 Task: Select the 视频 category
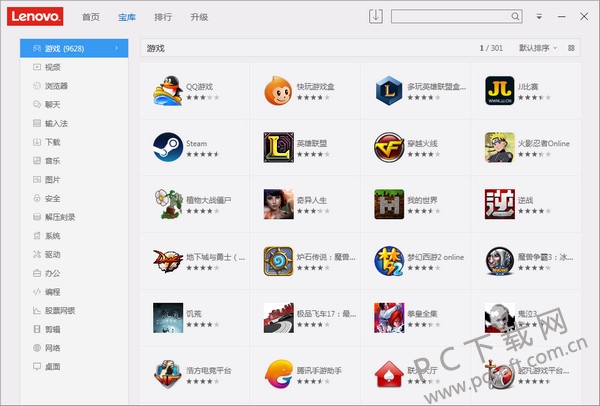(74, 67)
